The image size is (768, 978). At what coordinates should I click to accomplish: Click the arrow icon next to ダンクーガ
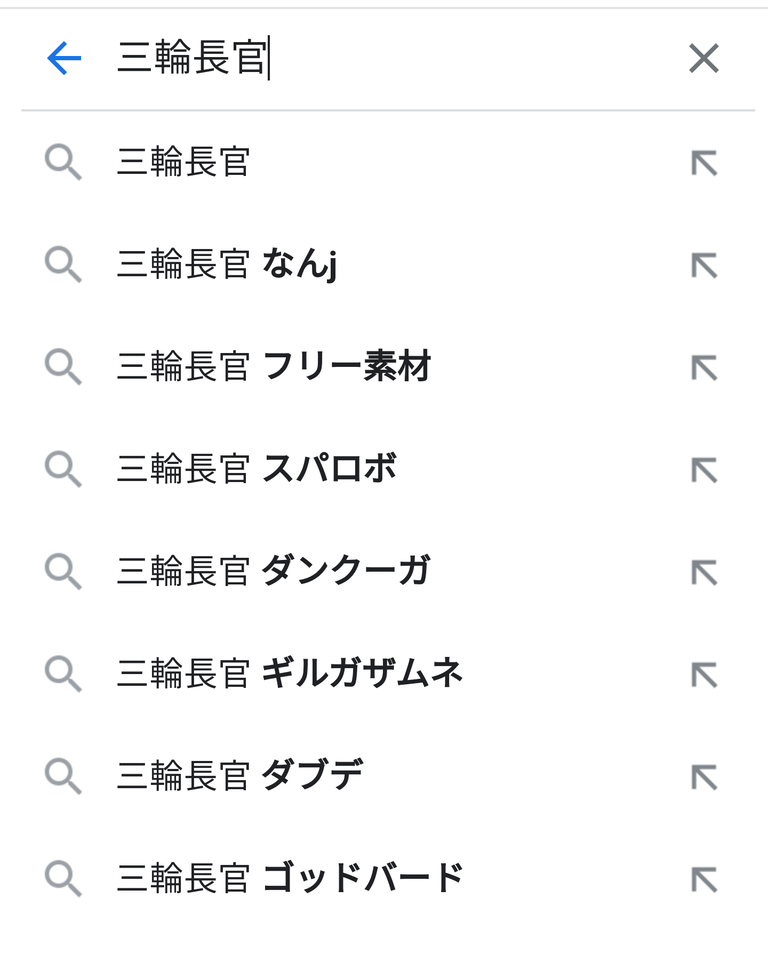(704, 571)
